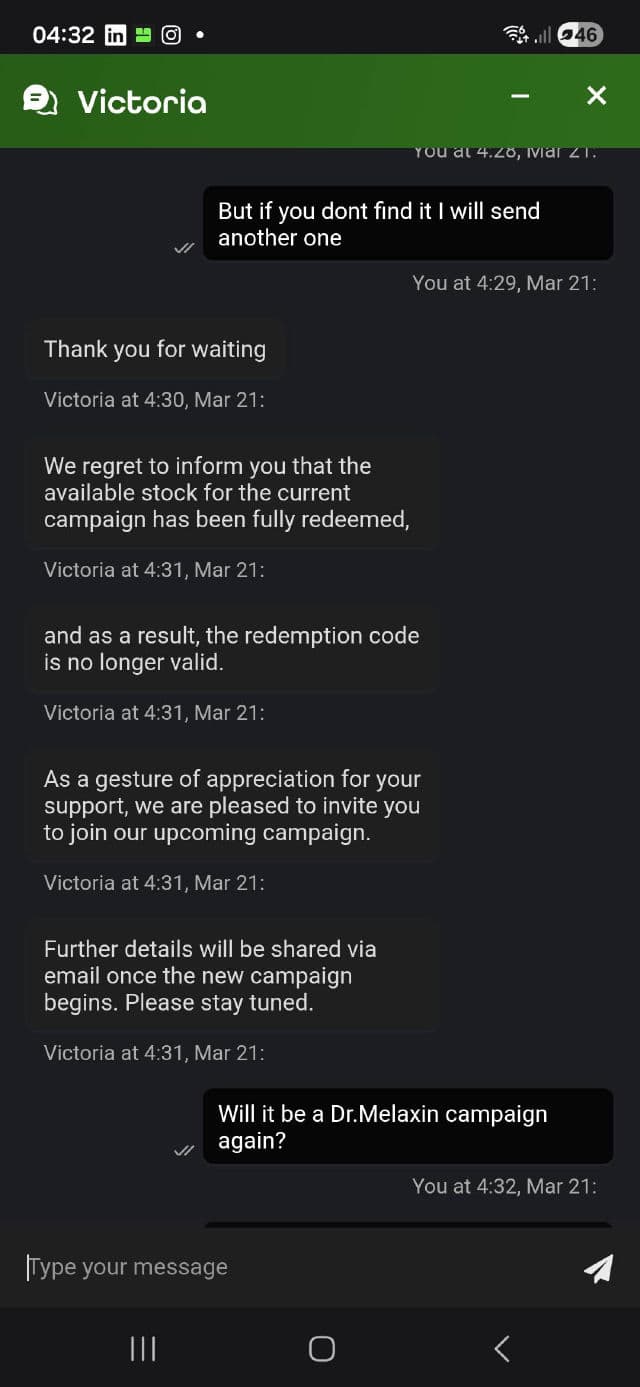Tap the "But if you dont find it" sent message
Image resolution: width=640 pixels, height=1387 pixels.
click(407, 224)
